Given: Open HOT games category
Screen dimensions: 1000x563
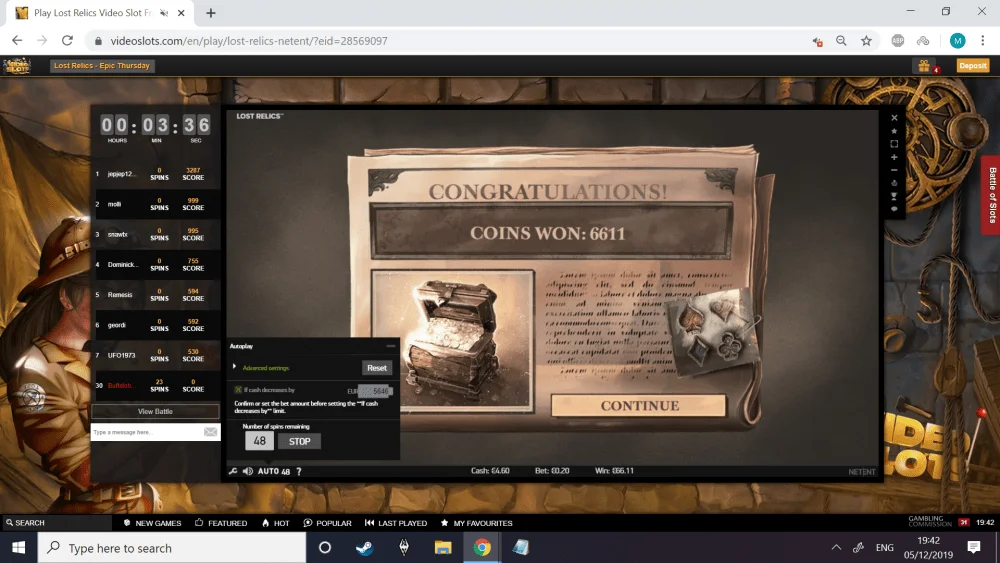Looking at the screenshot, I should (x=276, y=523).
